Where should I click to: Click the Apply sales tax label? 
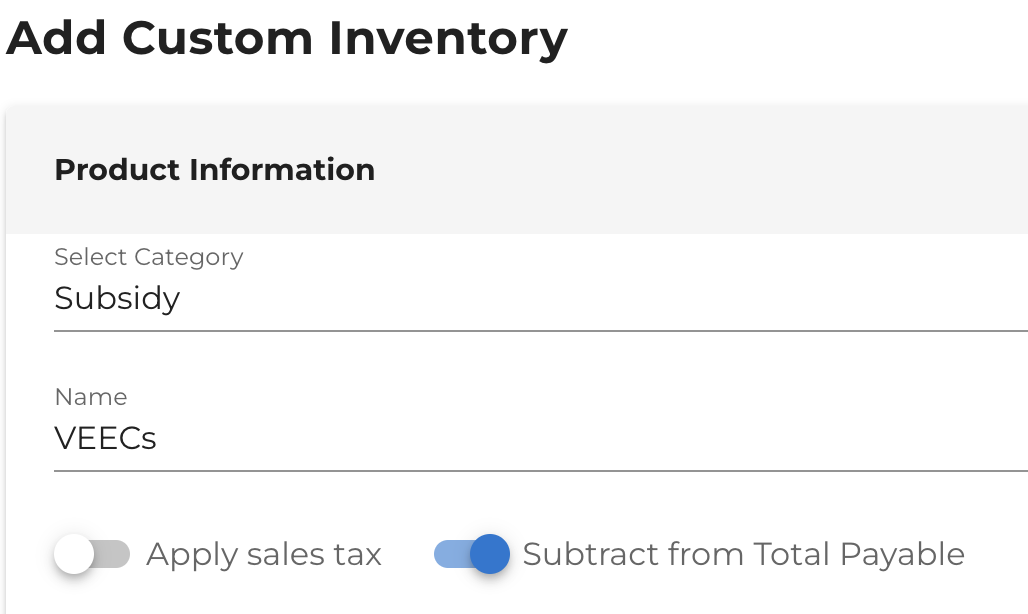[x=264, y=554]
